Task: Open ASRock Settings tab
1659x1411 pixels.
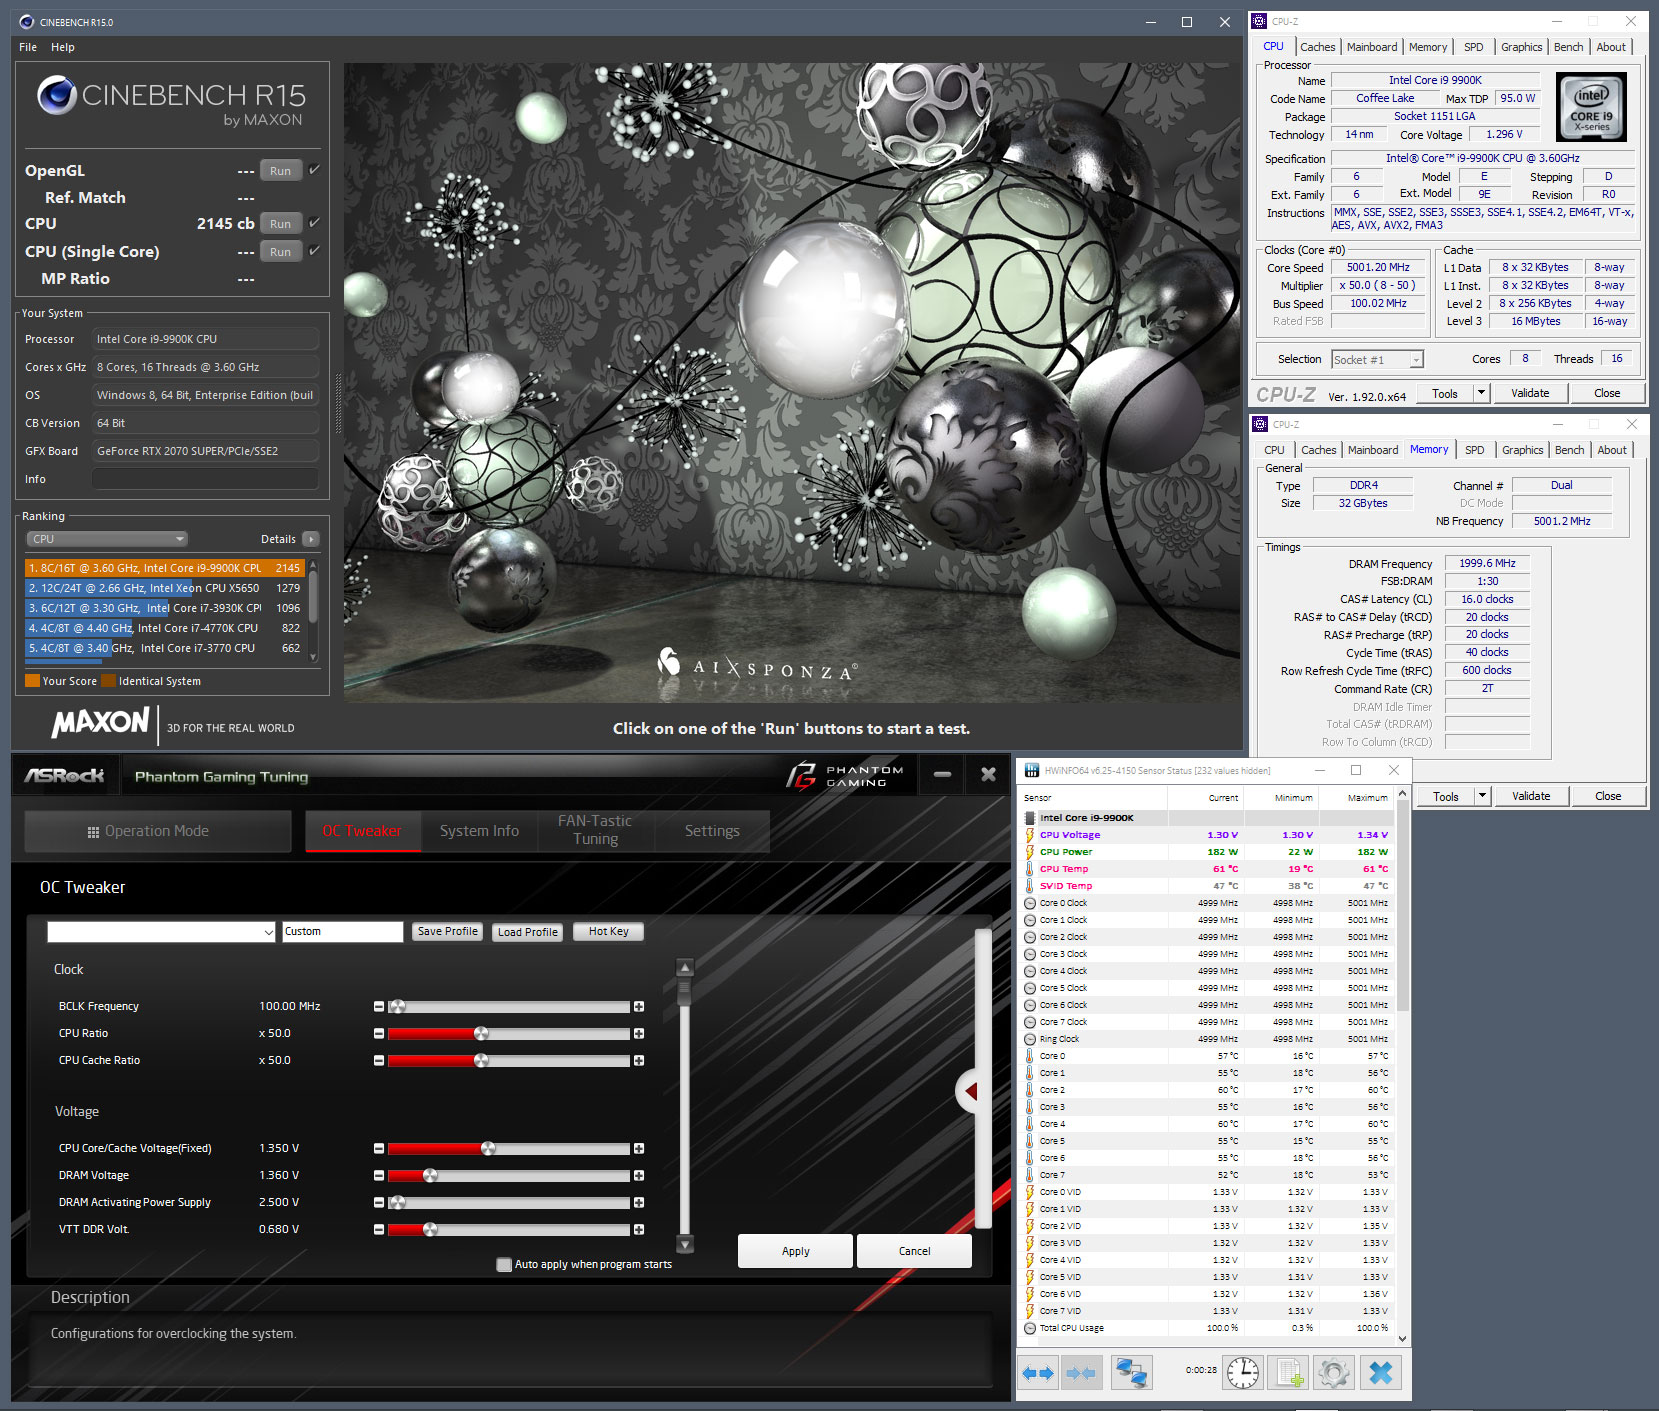Action: [712, 831]
